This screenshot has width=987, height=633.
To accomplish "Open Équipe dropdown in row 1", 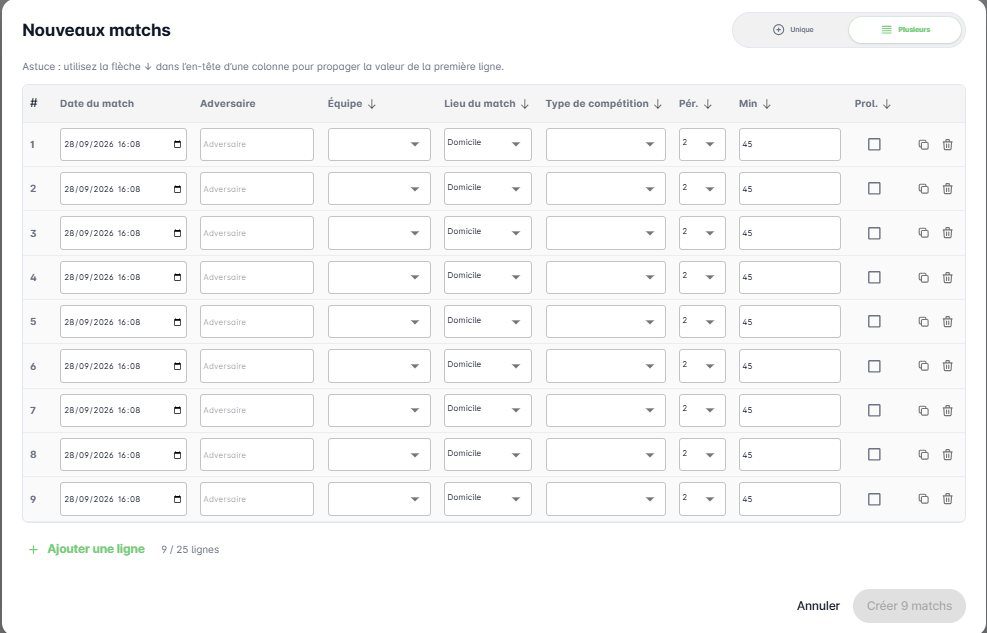I will (379, 144).
